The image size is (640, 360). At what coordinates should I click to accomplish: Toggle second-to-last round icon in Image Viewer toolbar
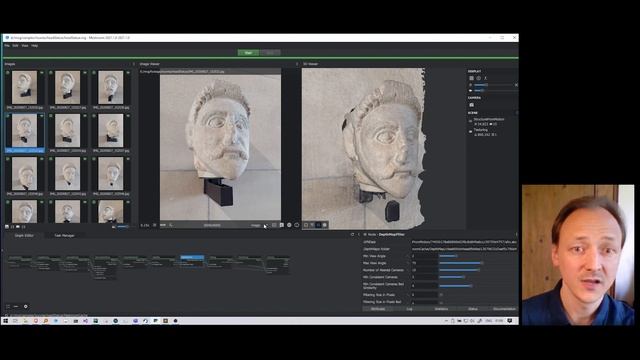(x=289, y=225)
